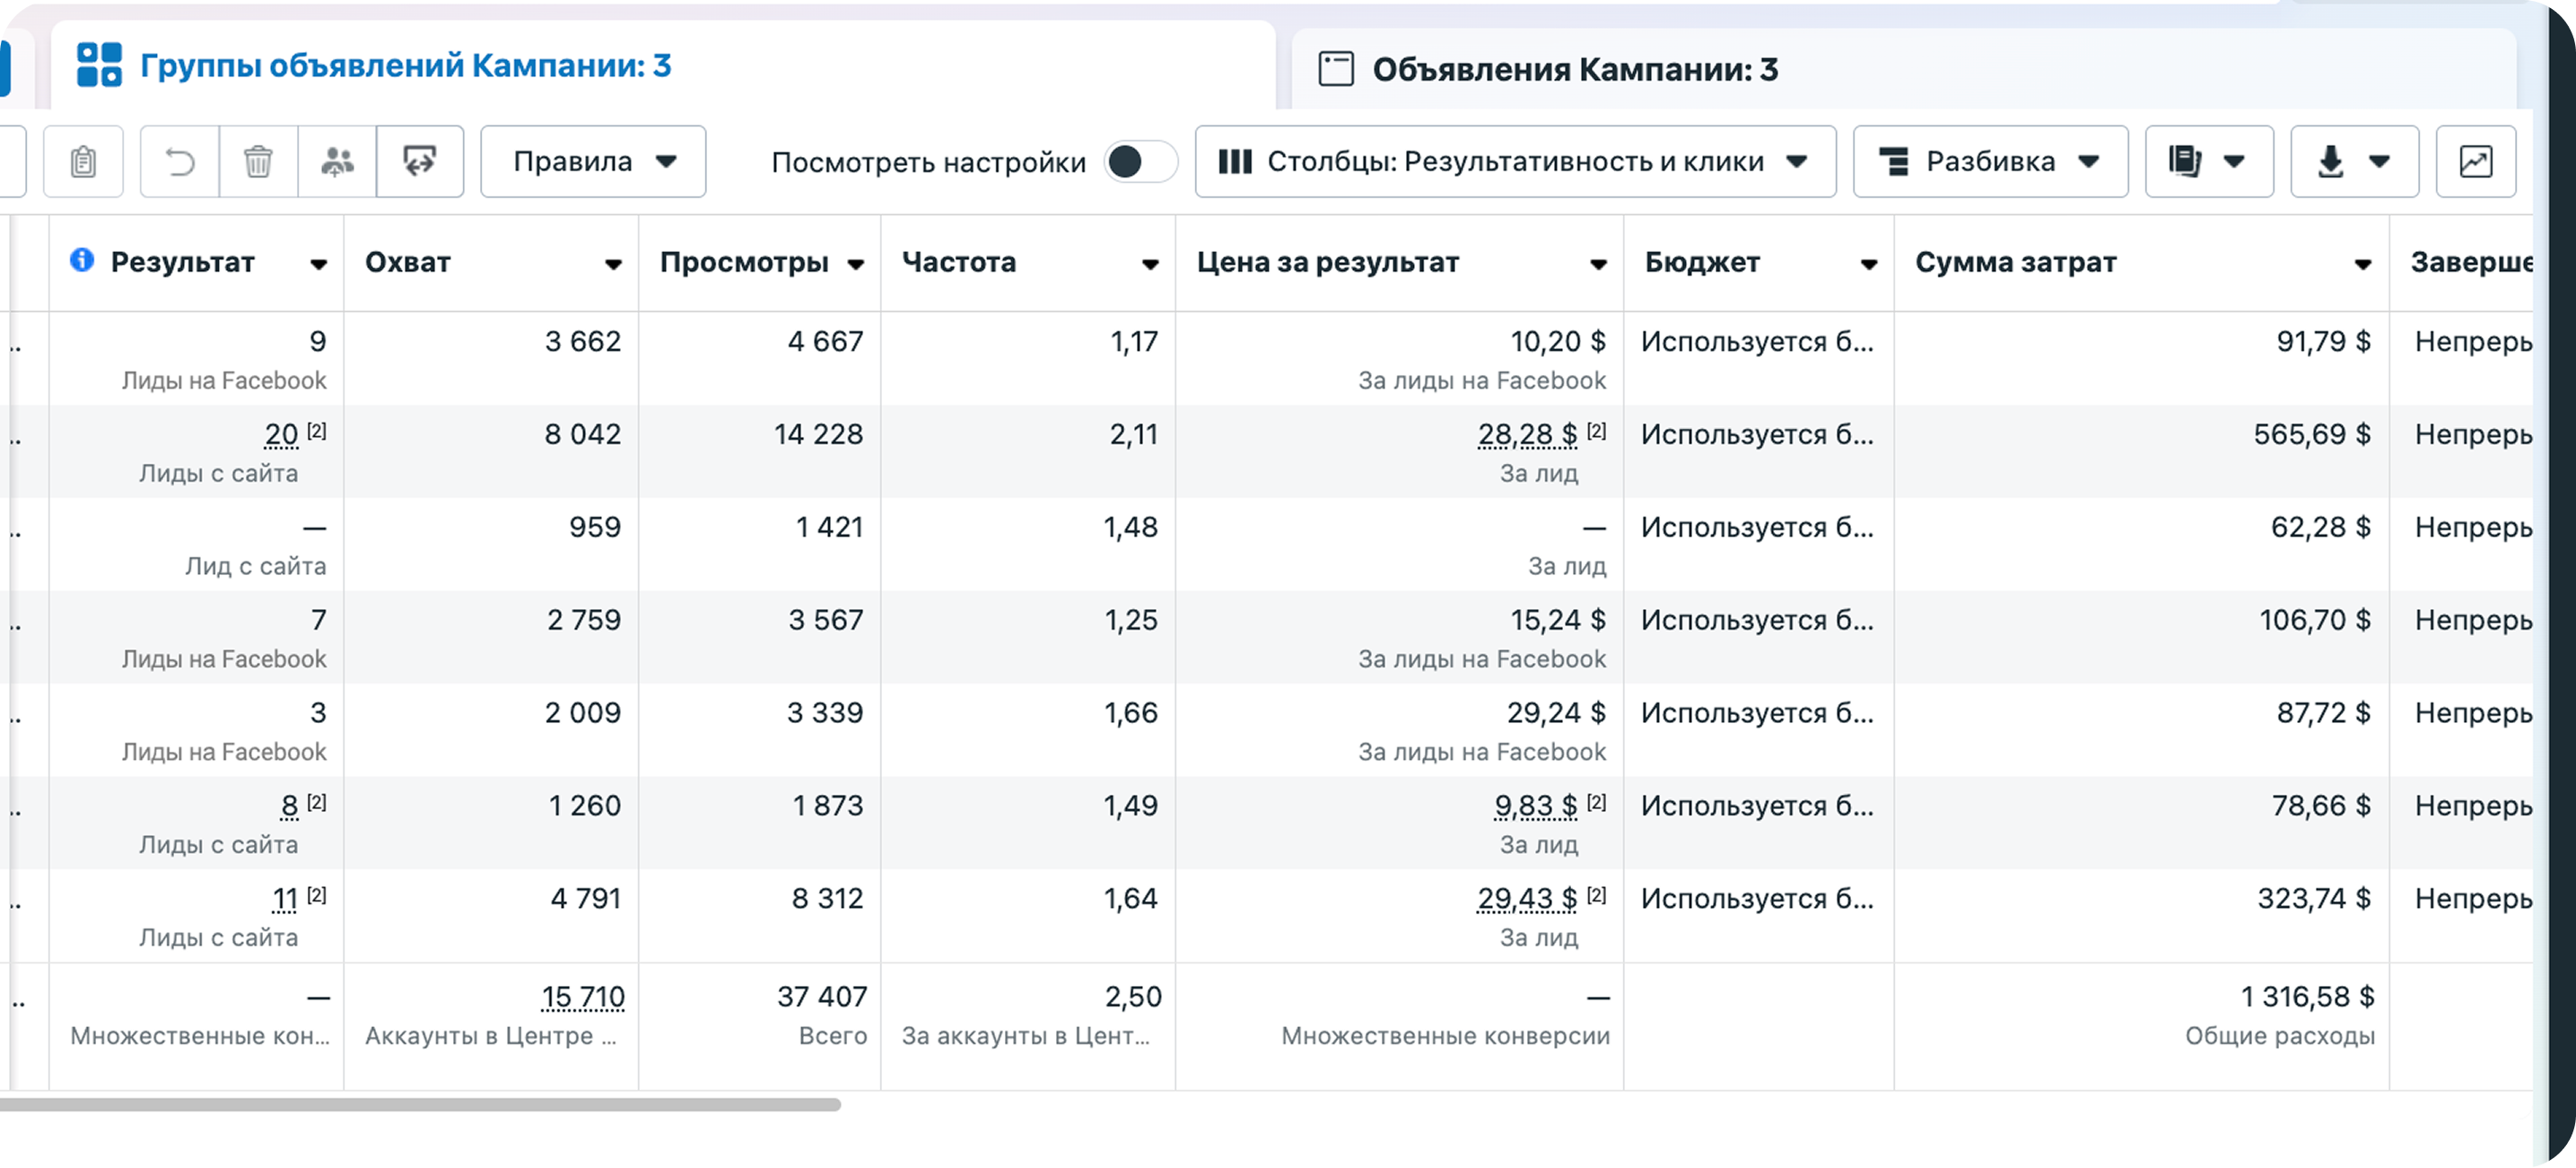Open the chart view icon button
2576x1168 pixels.
2476,161
